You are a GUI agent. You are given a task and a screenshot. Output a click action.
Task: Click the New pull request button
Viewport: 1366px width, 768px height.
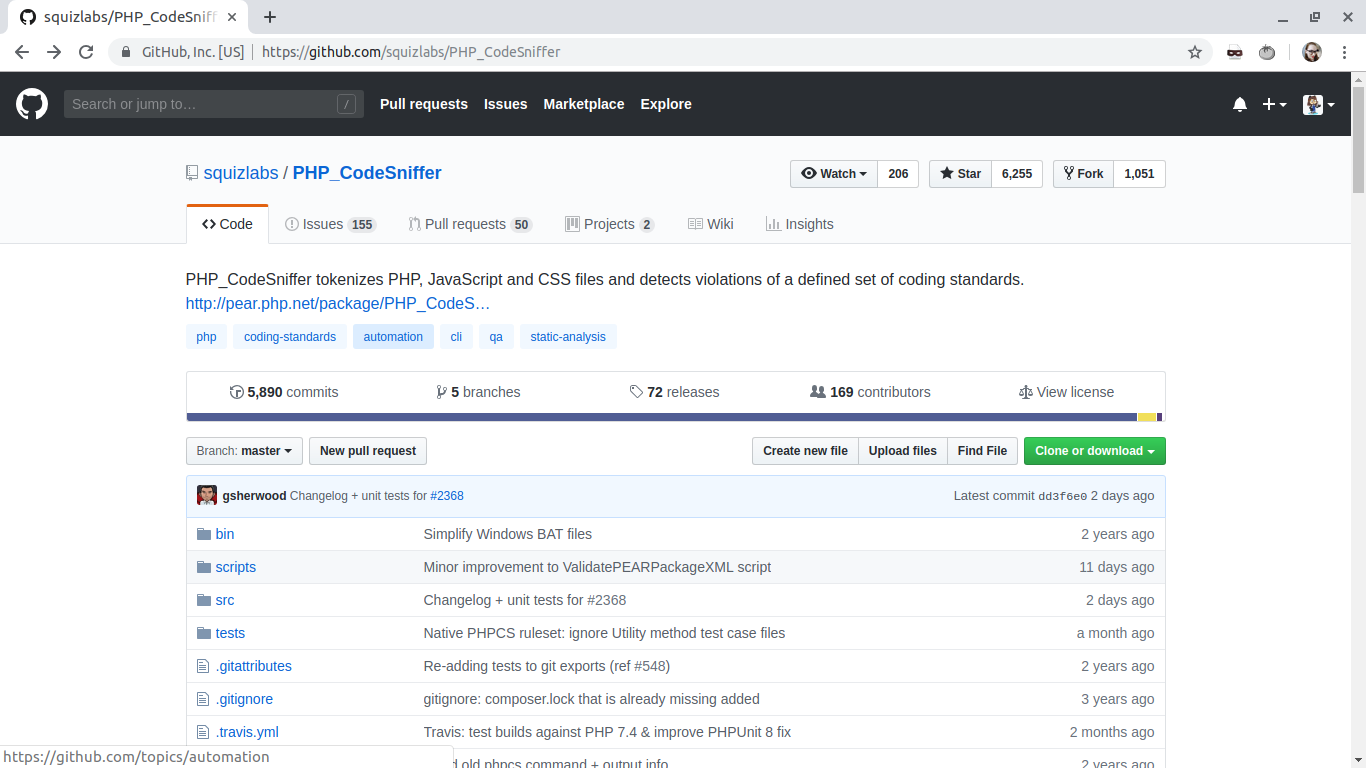point(368,451)
